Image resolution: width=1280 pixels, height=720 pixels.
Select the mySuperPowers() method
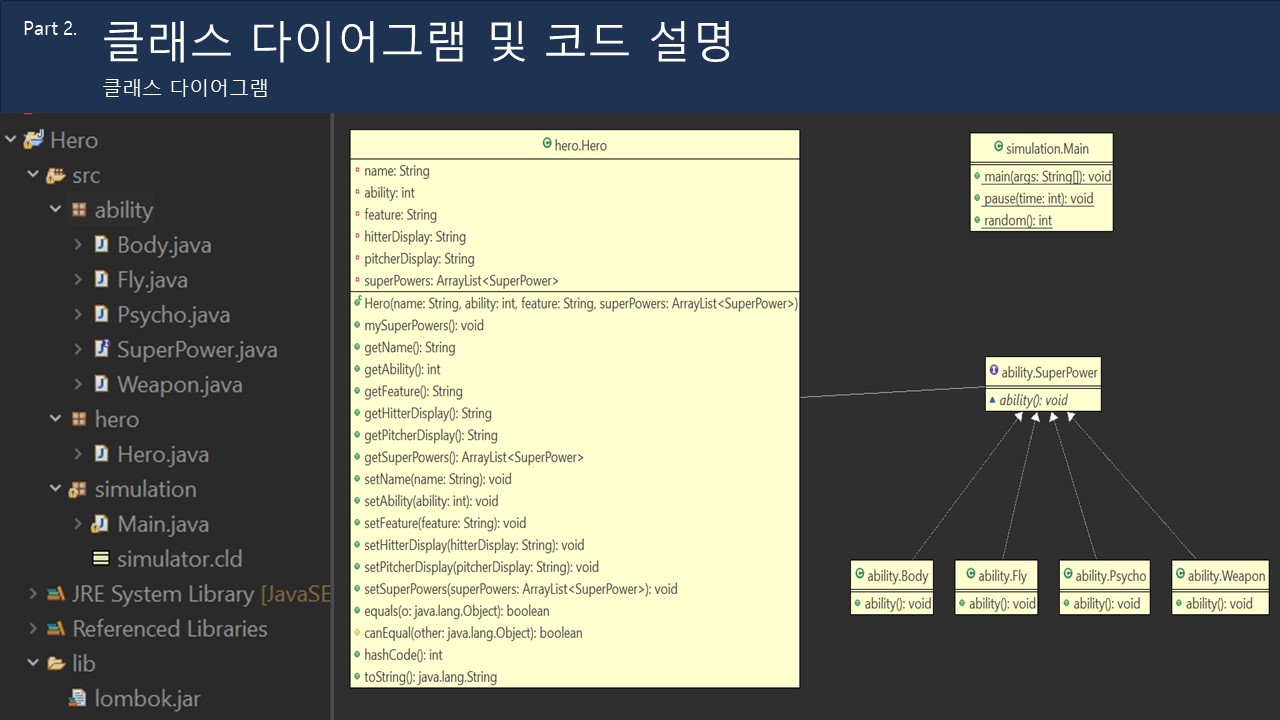pos(424,325)
